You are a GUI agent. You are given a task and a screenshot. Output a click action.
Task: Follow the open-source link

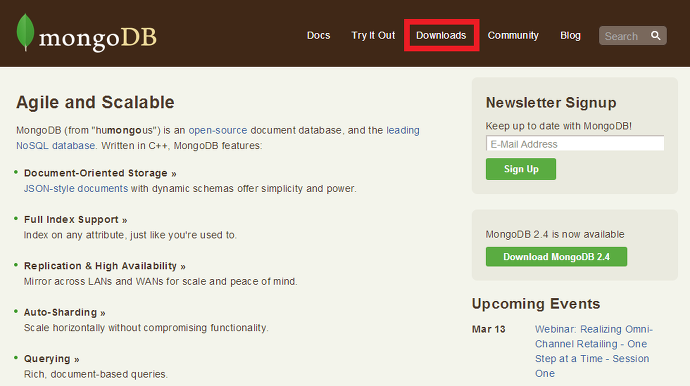tap(218, 130)
